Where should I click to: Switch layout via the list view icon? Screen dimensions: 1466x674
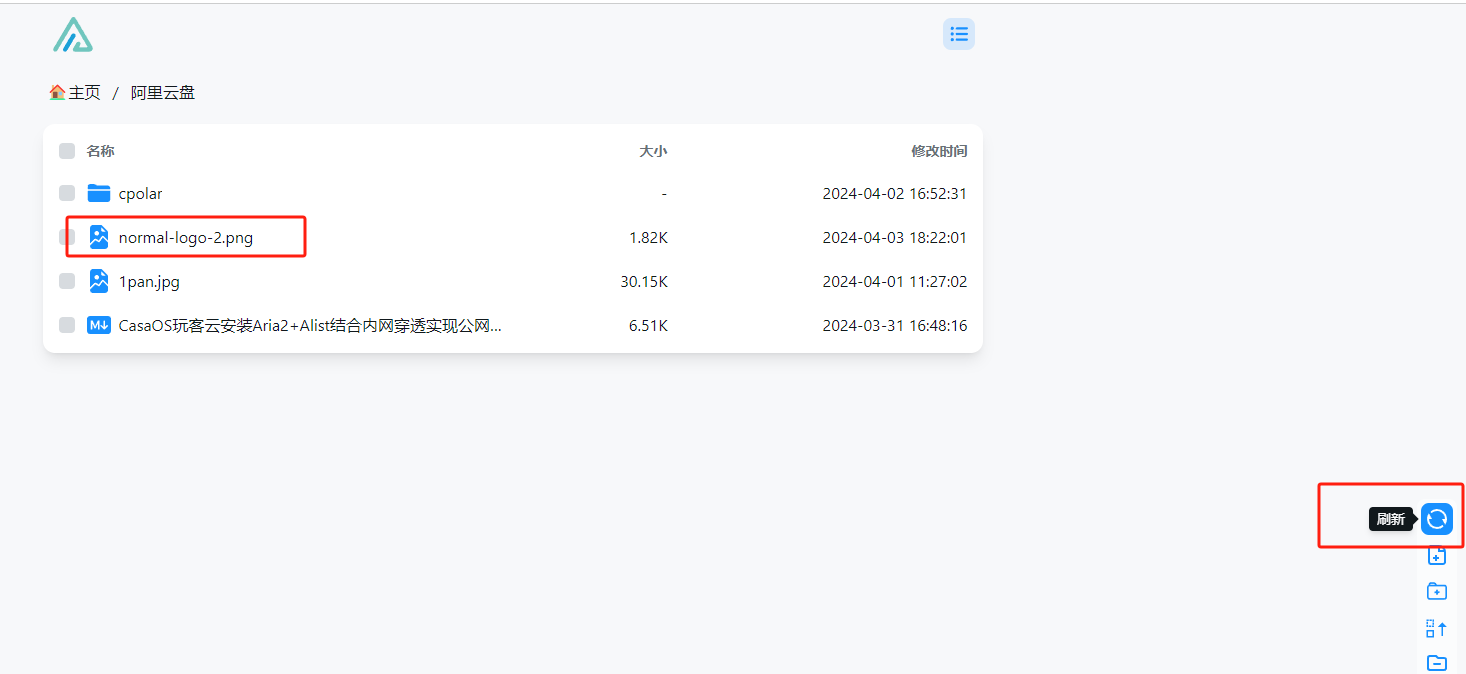coord(959,34)
